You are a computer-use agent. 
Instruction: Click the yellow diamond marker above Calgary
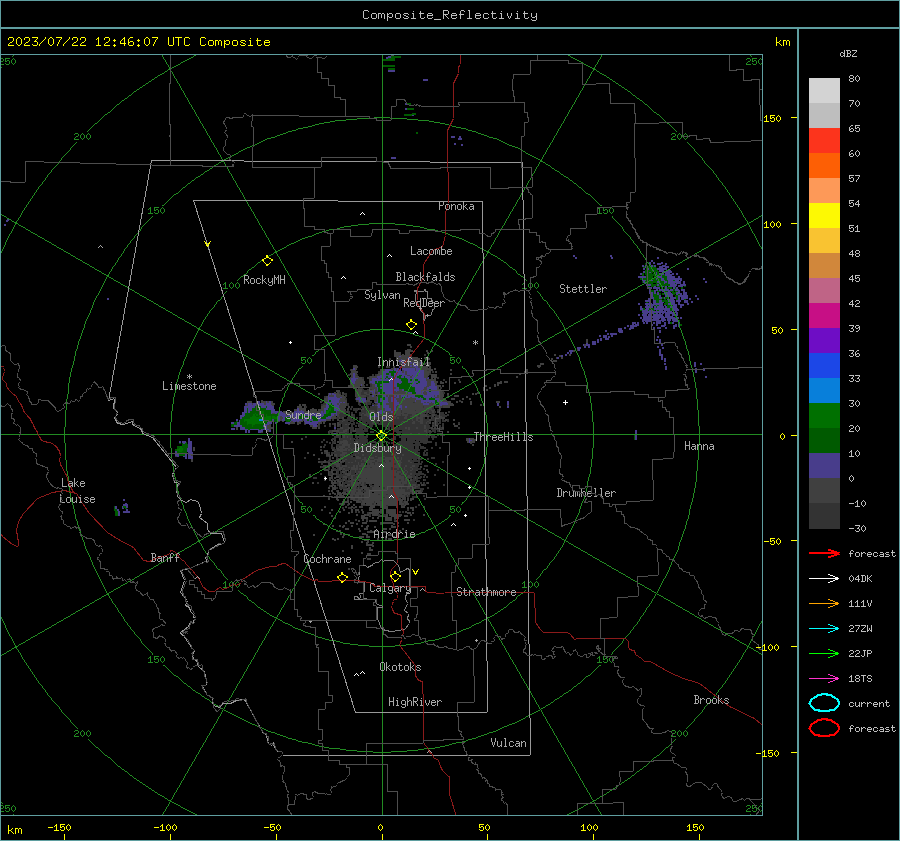(x=395, y=576)
